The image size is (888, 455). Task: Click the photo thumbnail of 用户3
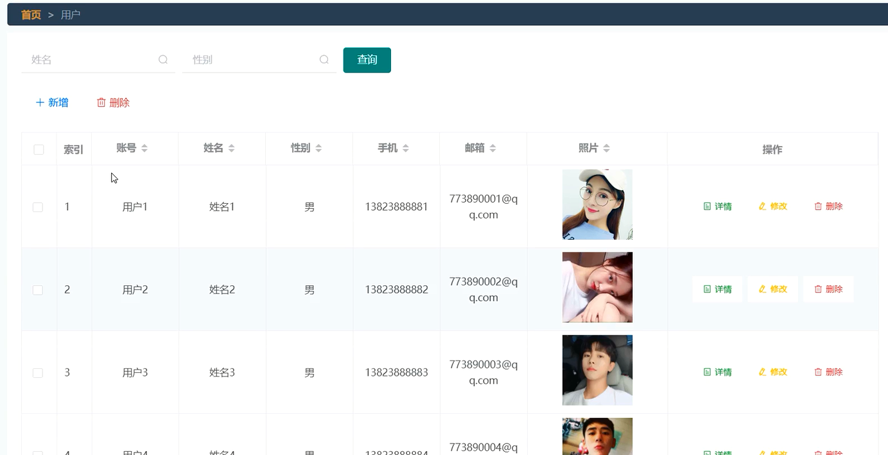click(x=597, y=370)
